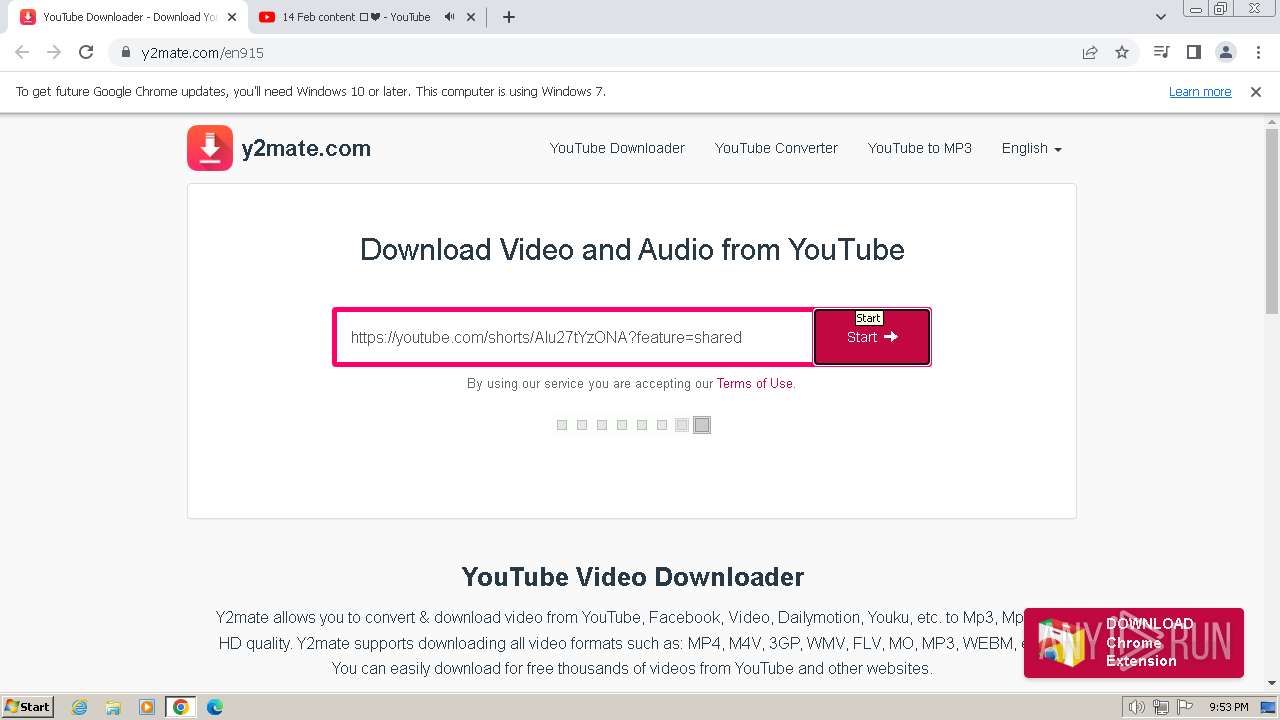Screen dimensions: 1280x720
Task: Click the page vertical scrollbar thumb
Action: click(x=1272, y=222)
